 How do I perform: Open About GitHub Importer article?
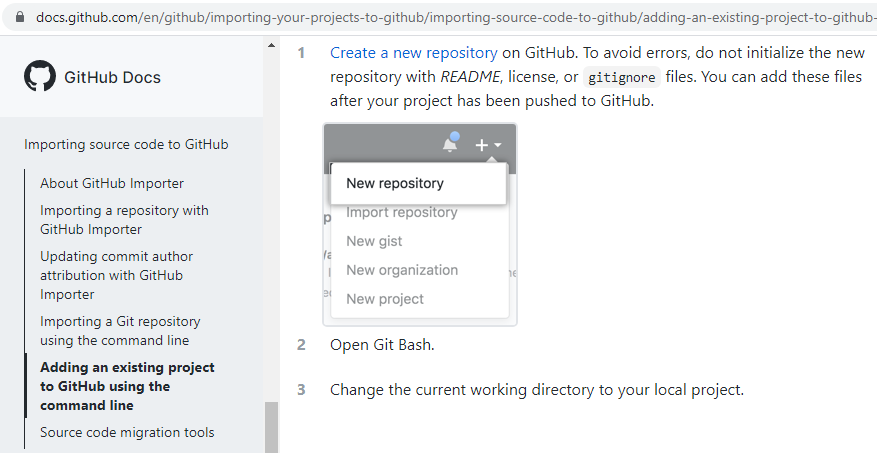click(x=112, y=183)
